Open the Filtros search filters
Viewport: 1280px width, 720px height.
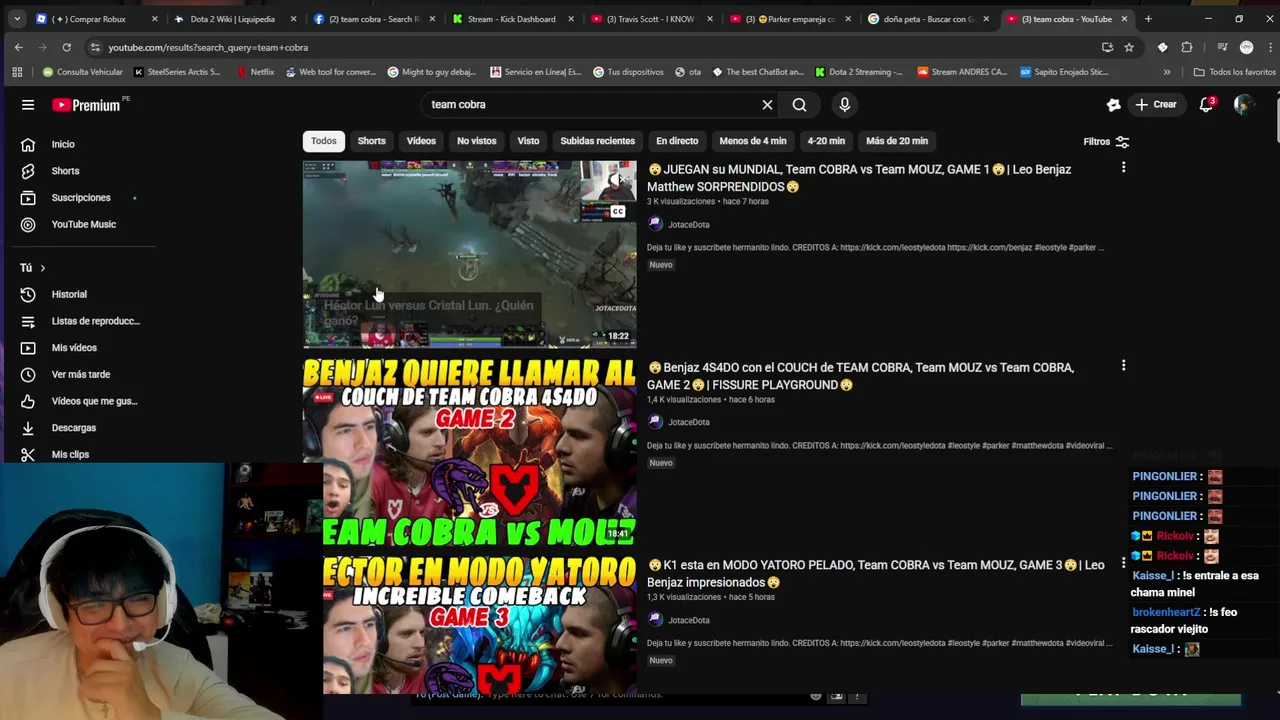point(1106,142)
